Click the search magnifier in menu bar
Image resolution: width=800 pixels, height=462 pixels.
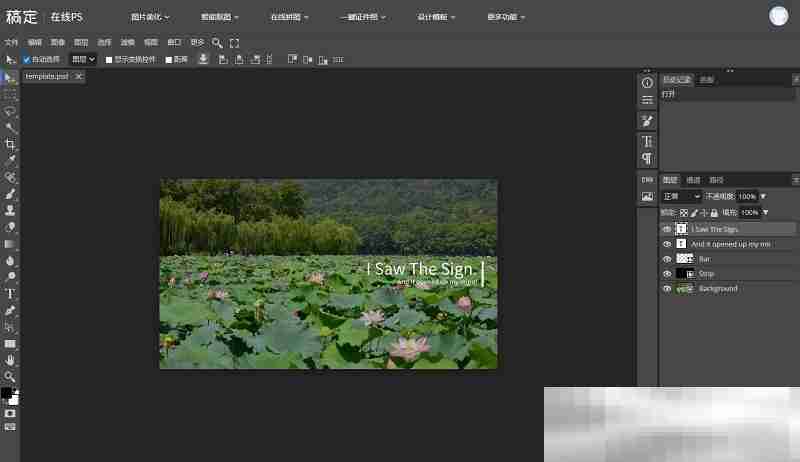pos(217,43)
